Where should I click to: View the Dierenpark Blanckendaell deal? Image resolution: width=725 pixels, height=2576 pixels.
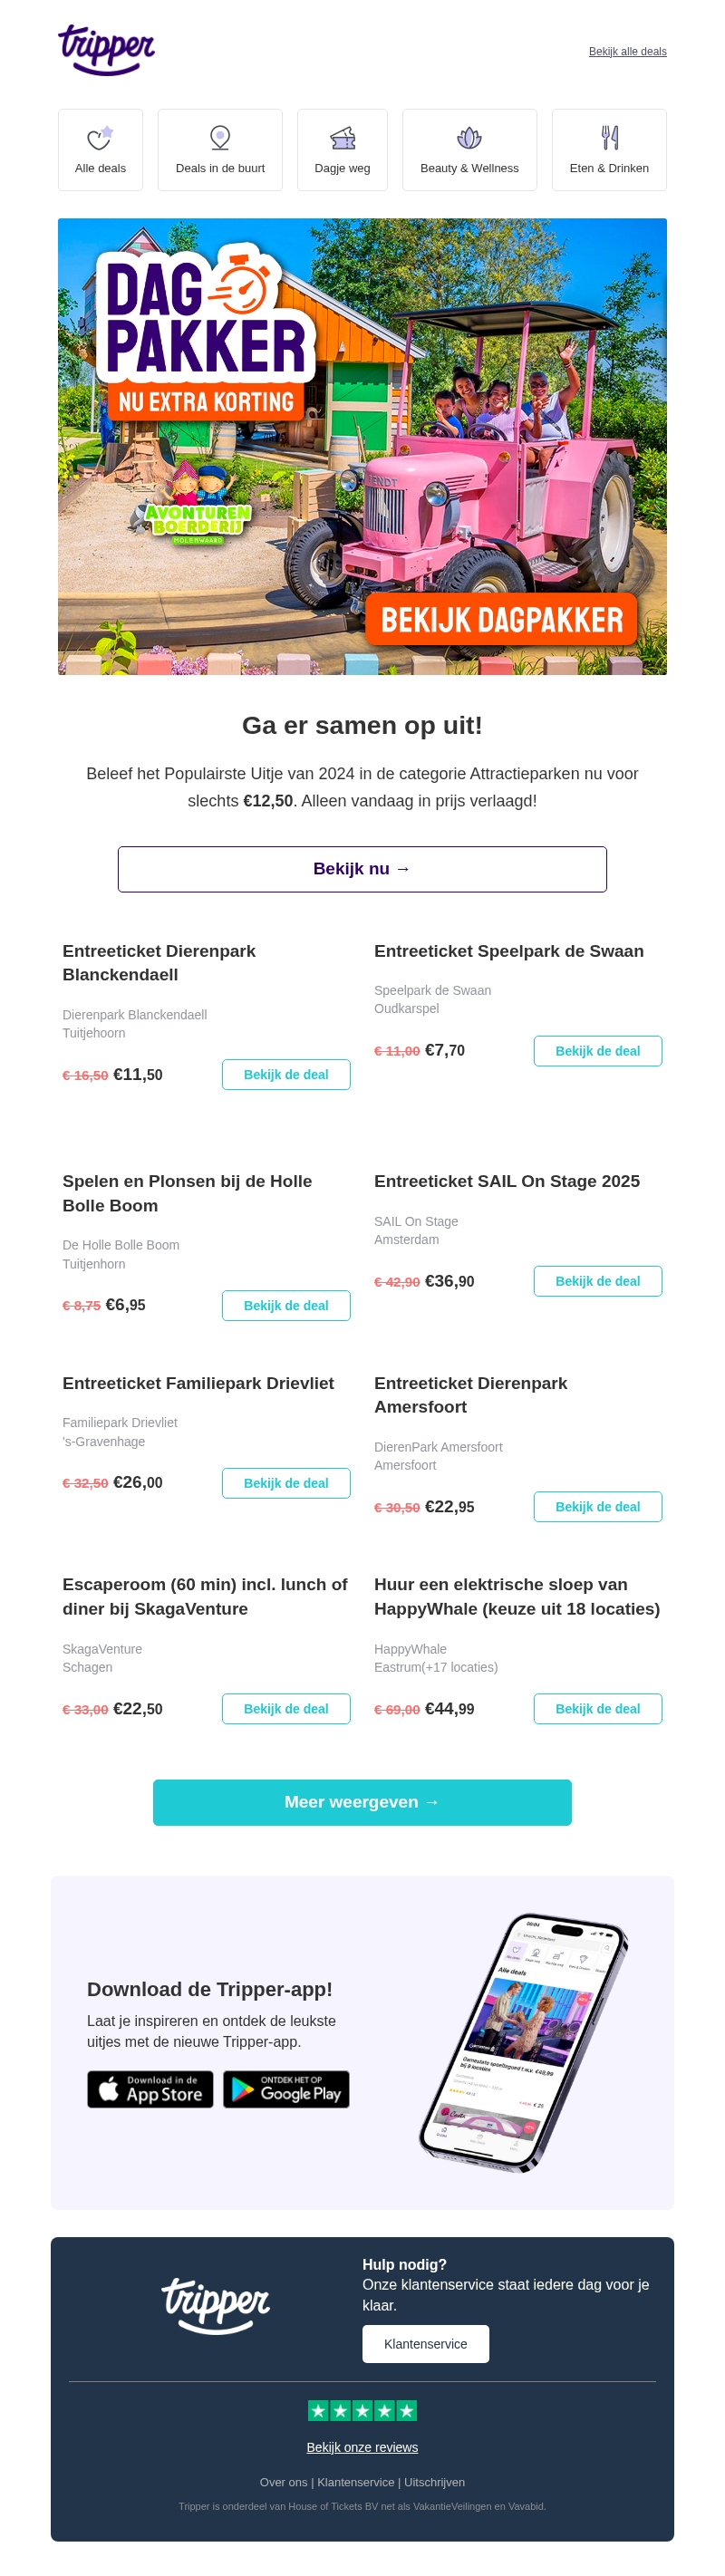pyautogui.click(x=286, y=1074)
